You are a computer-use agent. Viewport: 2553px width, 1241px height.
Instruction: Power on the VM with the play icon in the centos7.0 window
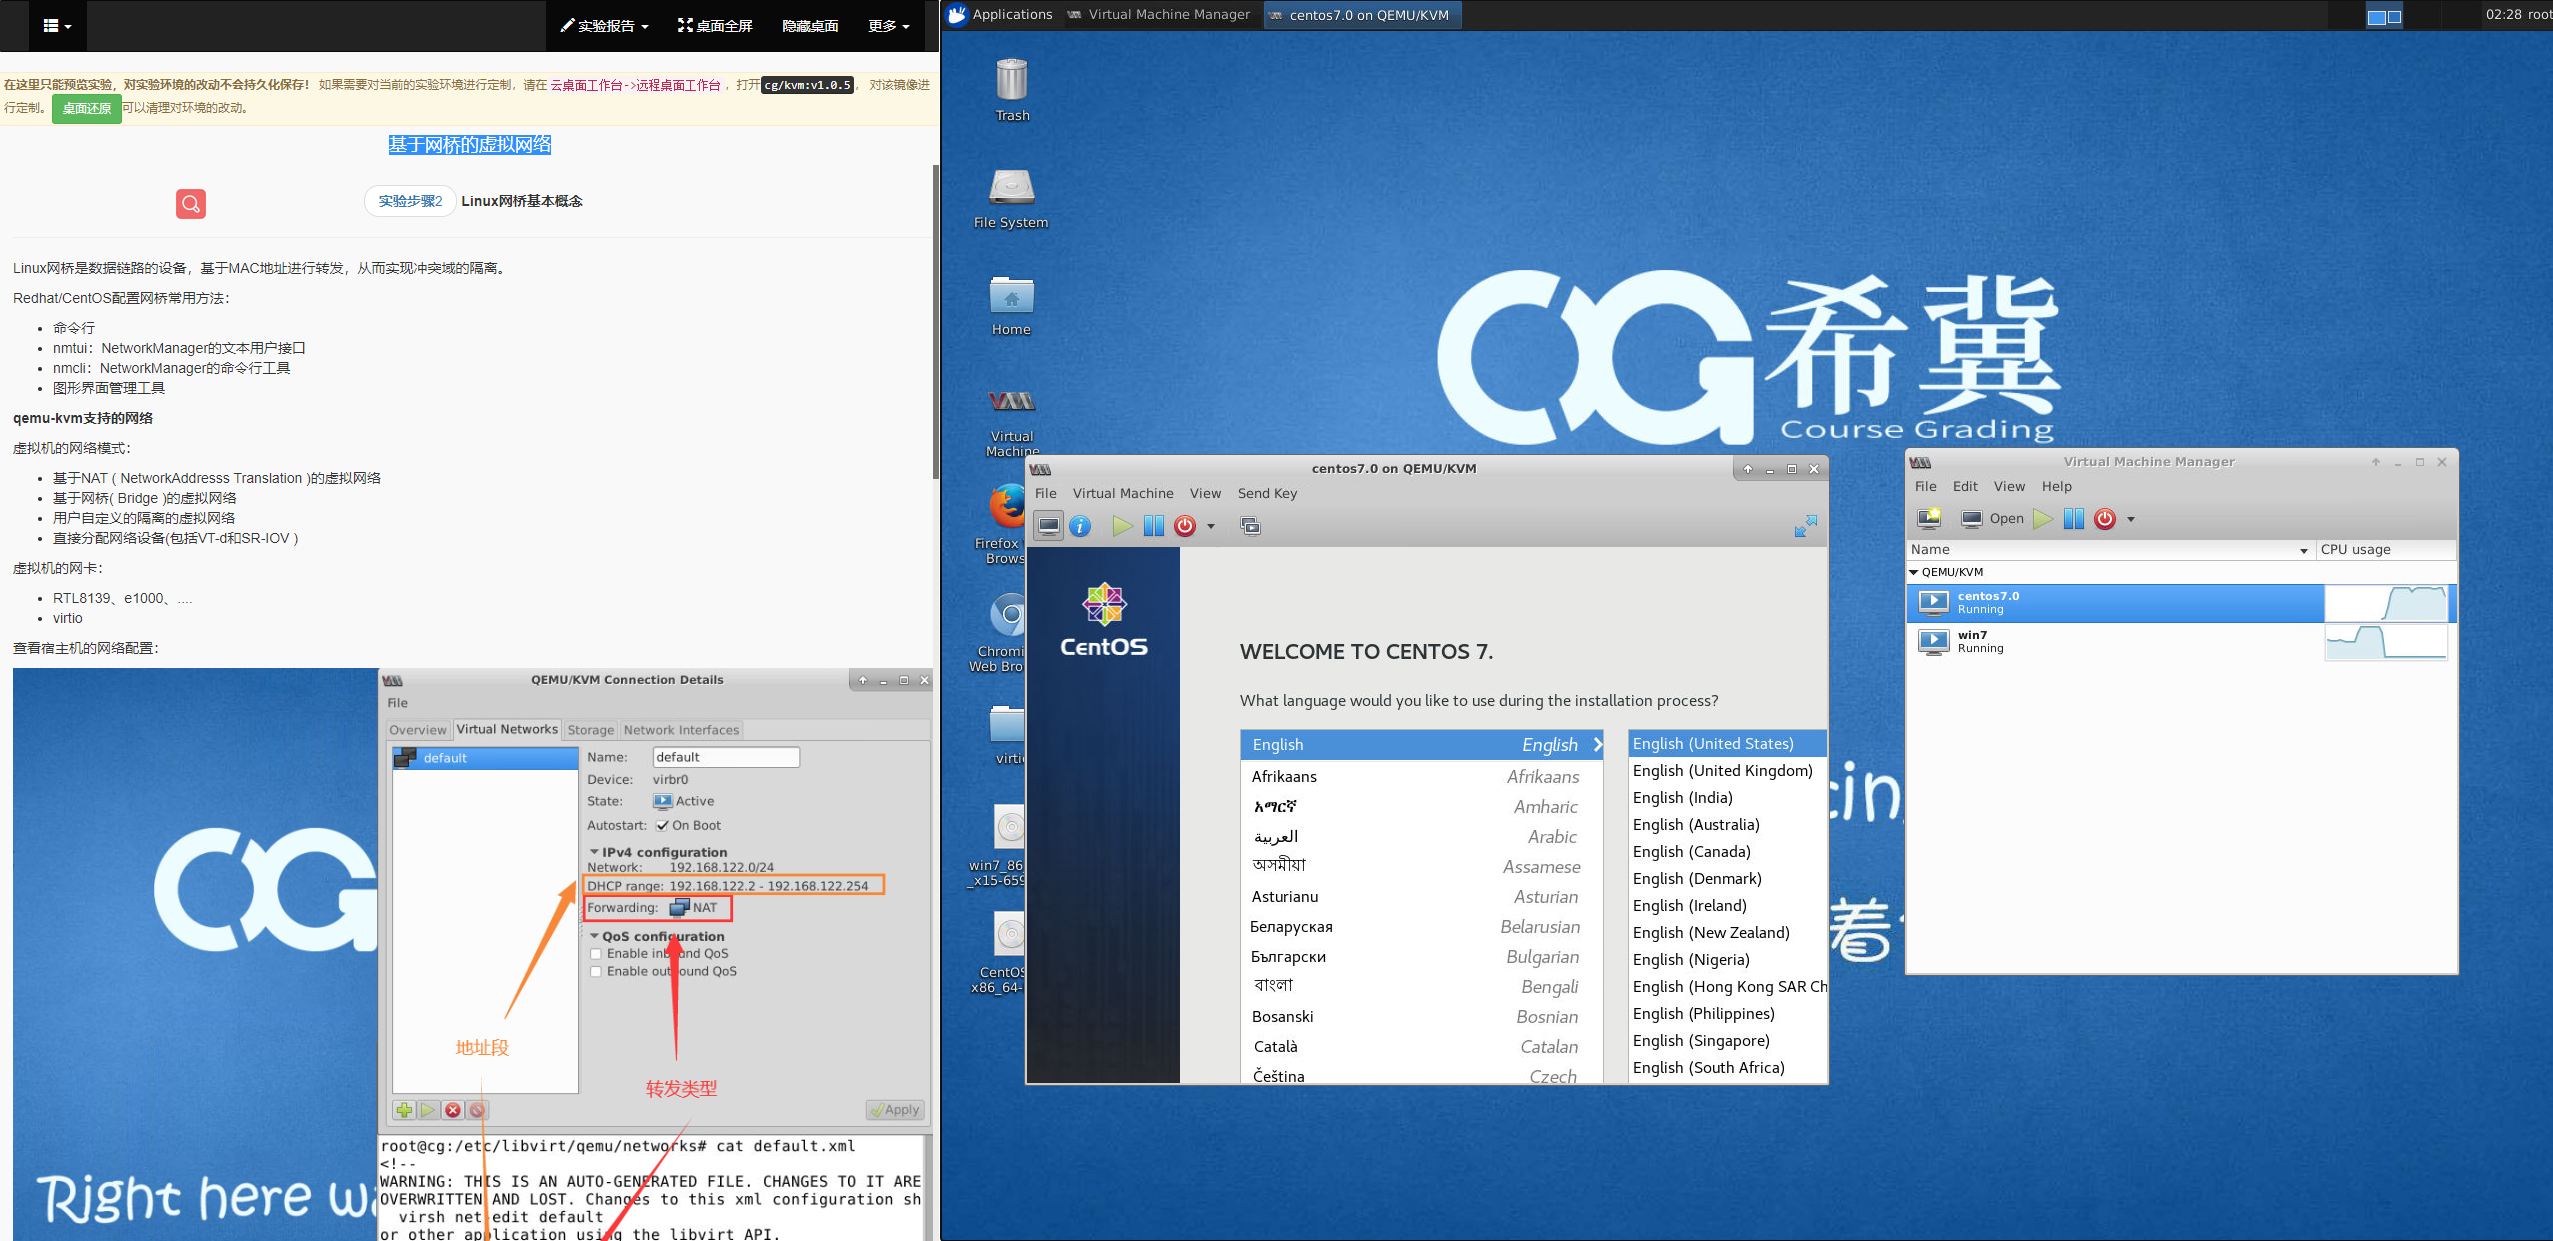tap(1122, 526)
